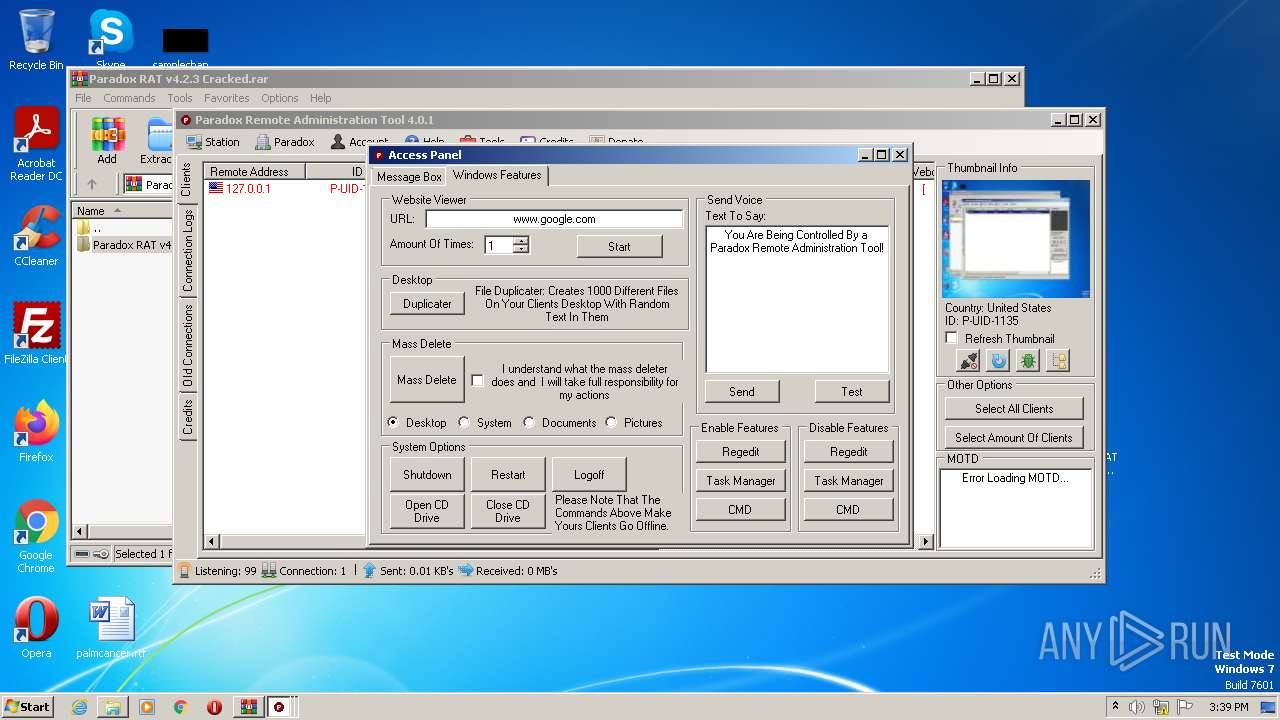
Task: Click left arrow of client list scrollbar
Action: coord(211,542)
